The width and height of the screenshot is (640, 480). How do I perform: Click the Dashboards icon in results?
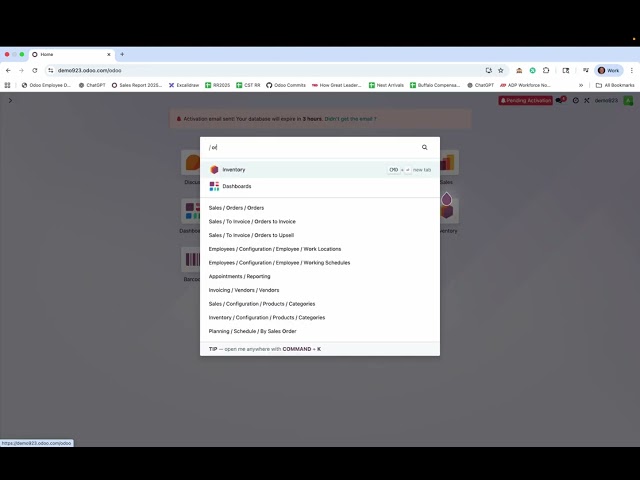point(214,186)
